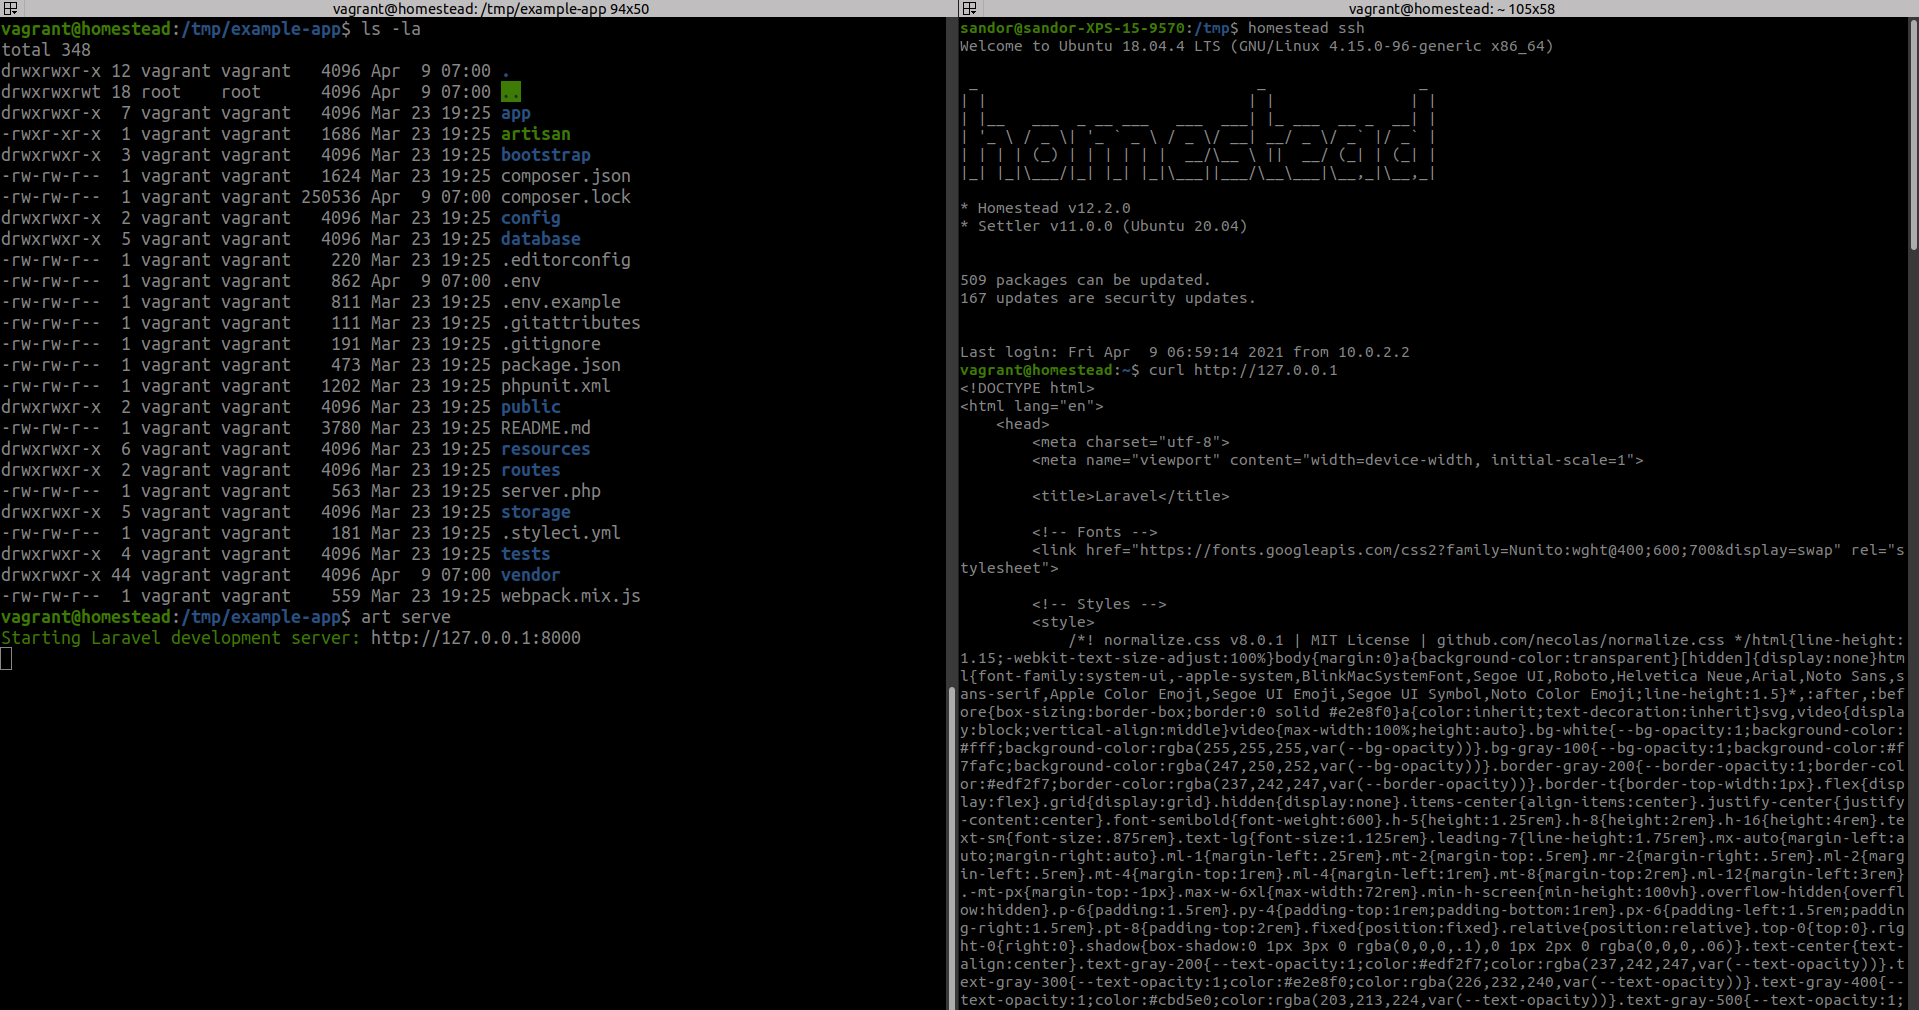Click 'composer.lock' in the listing
This screenshot has width=1919, height=1010.
click(566, 197)
